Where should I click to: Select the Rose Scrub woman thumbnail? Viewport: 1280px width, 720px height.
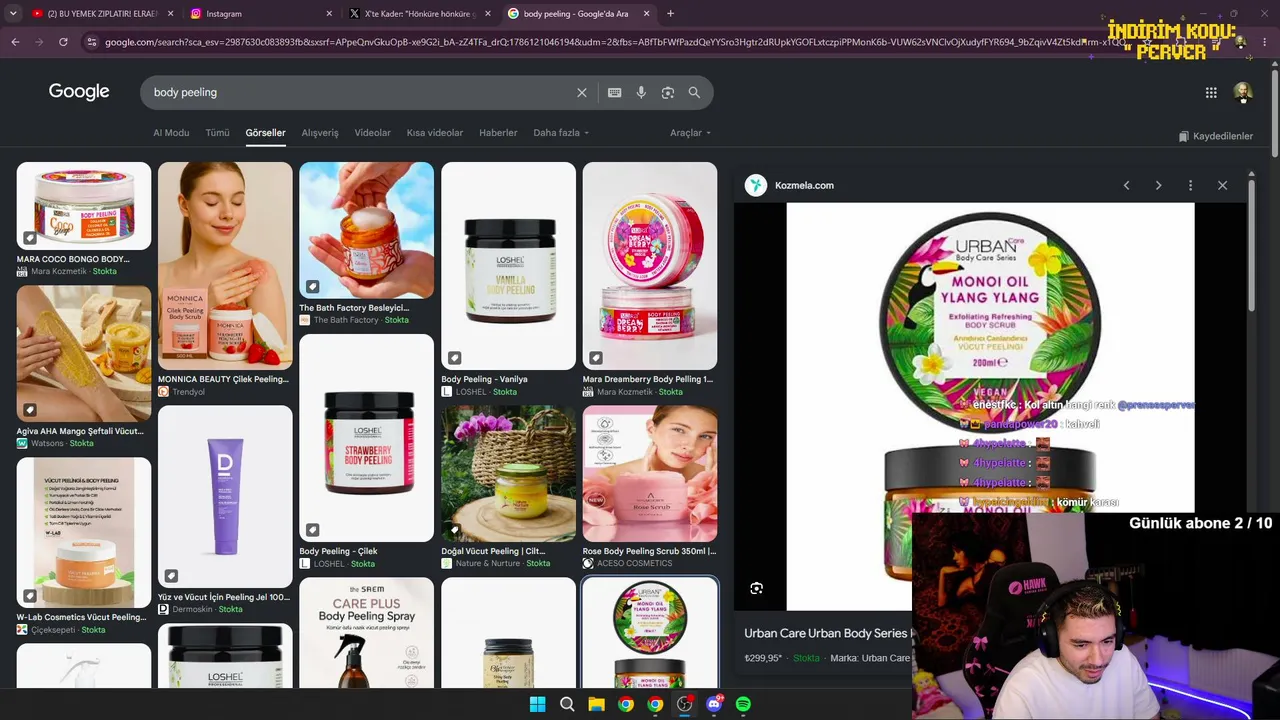(650, 474)
